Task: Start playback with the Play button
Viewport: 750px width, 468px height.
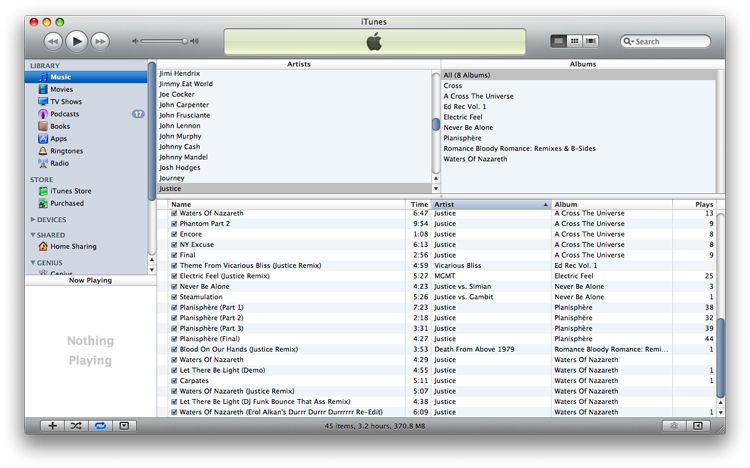Action: [x=77, y=41]
